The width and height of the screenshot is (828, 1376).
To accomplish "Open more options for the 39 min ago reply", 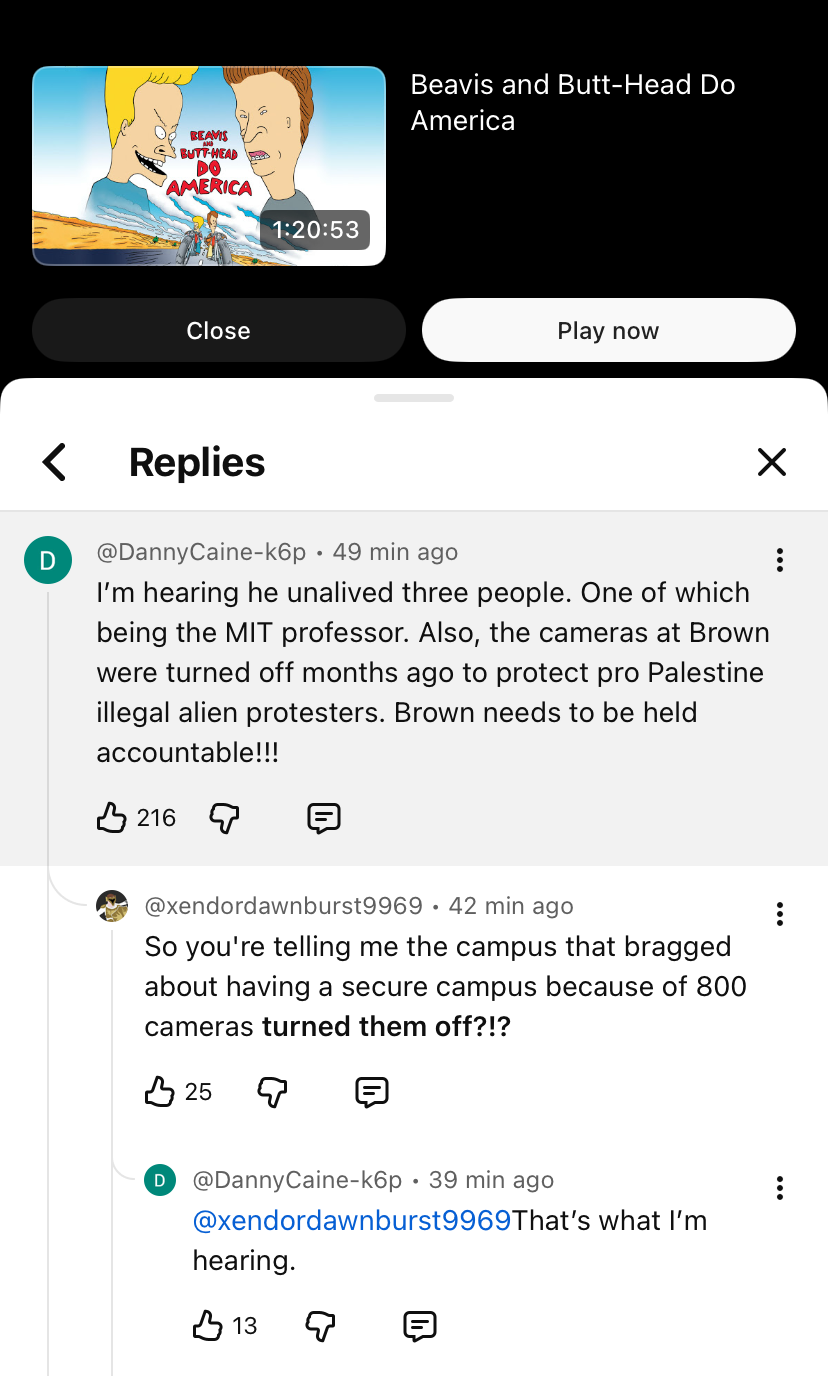I will [779, 1188].
